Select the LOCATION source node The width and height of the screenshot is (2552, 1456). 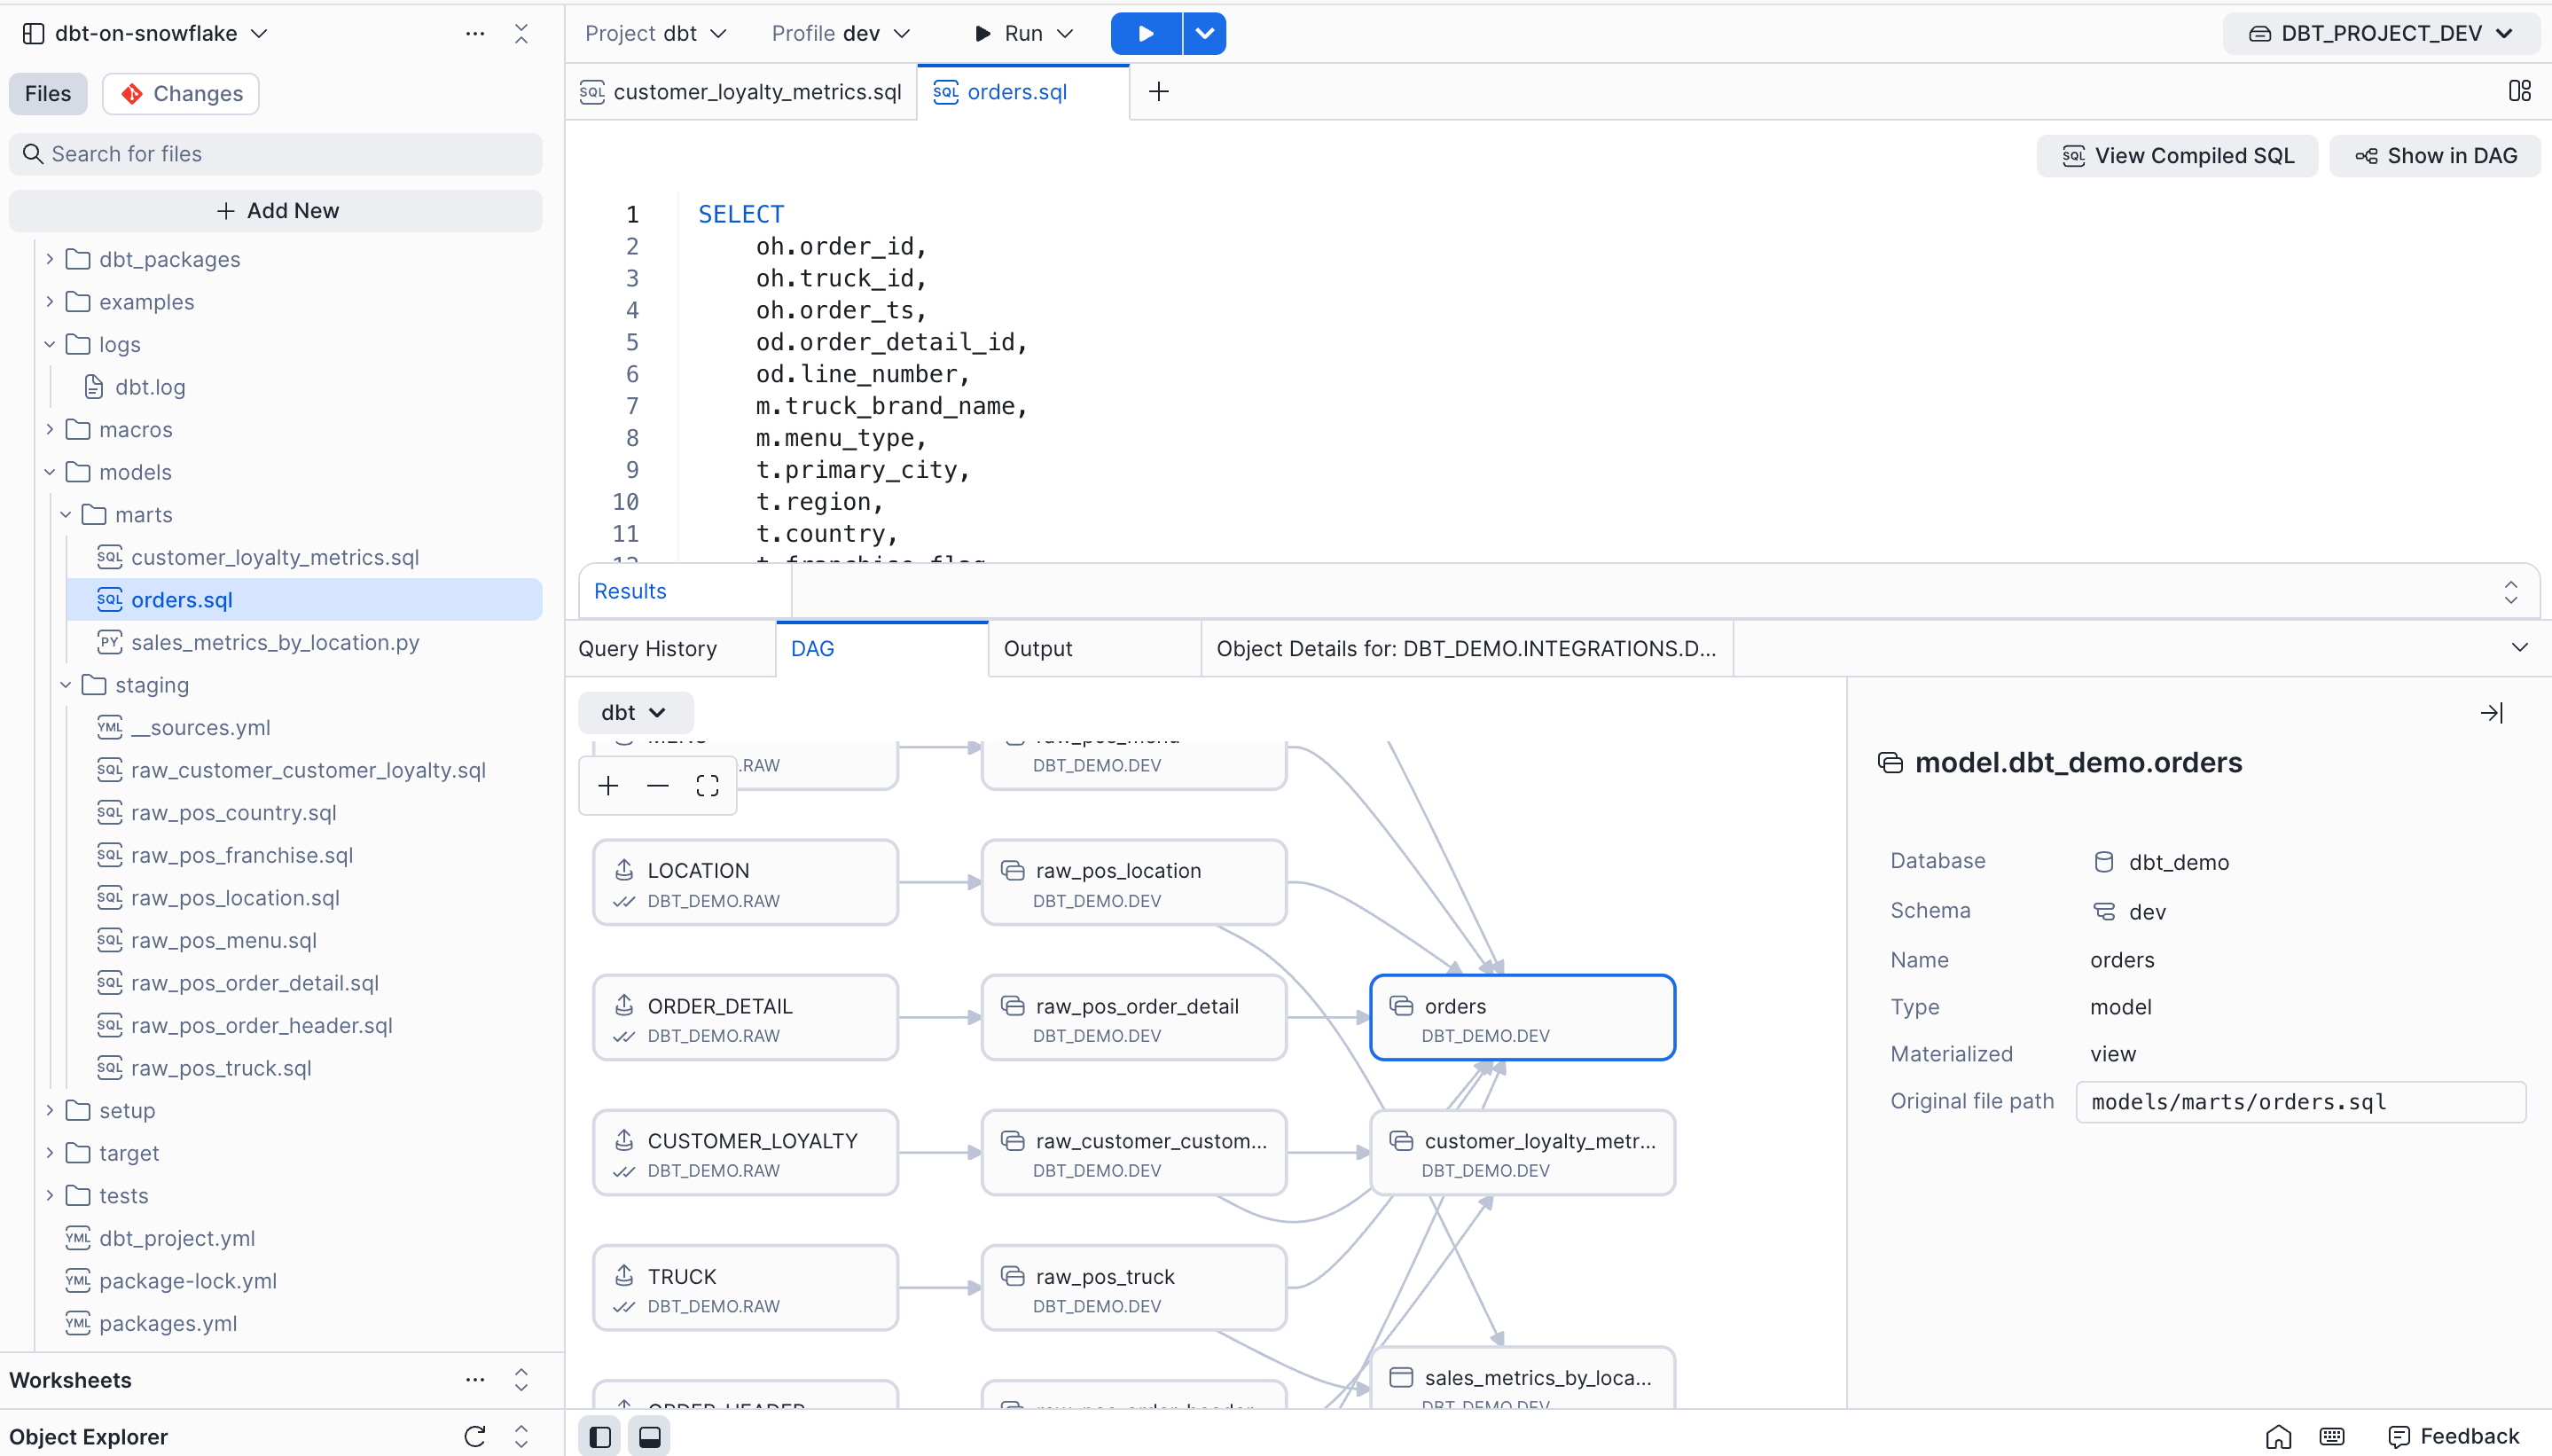(746, 883)
